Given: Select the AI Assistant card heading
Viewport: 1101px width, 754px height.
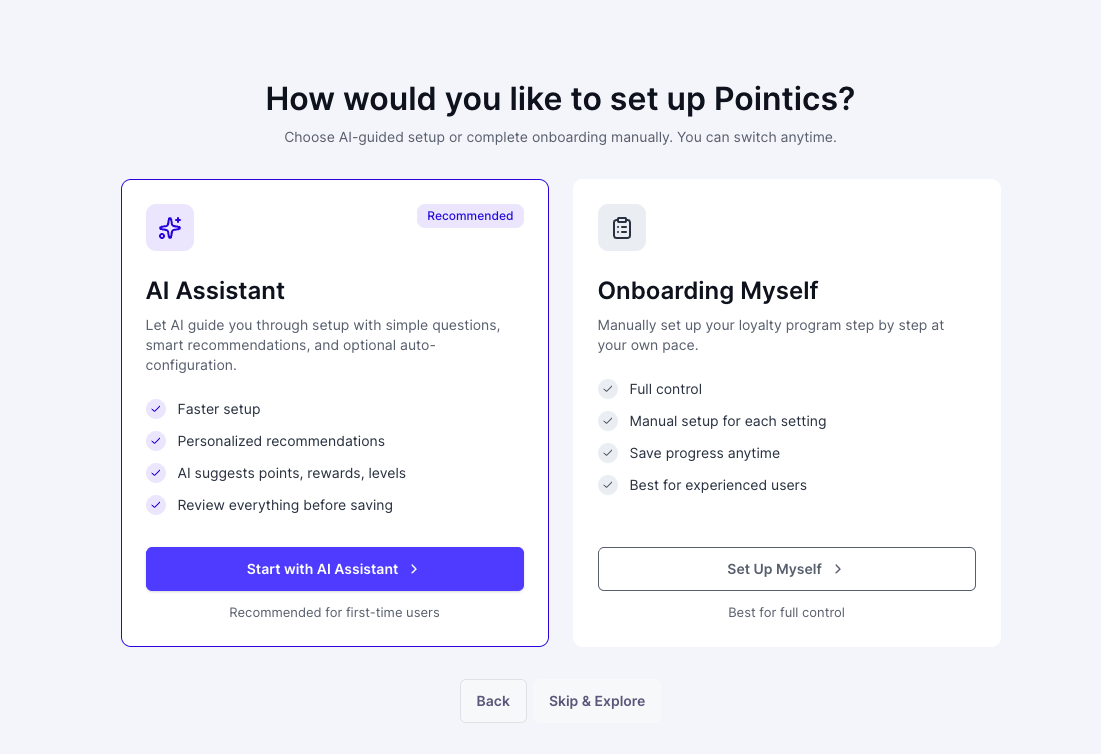Looking at the screenshot, I should tap(215, 291).
